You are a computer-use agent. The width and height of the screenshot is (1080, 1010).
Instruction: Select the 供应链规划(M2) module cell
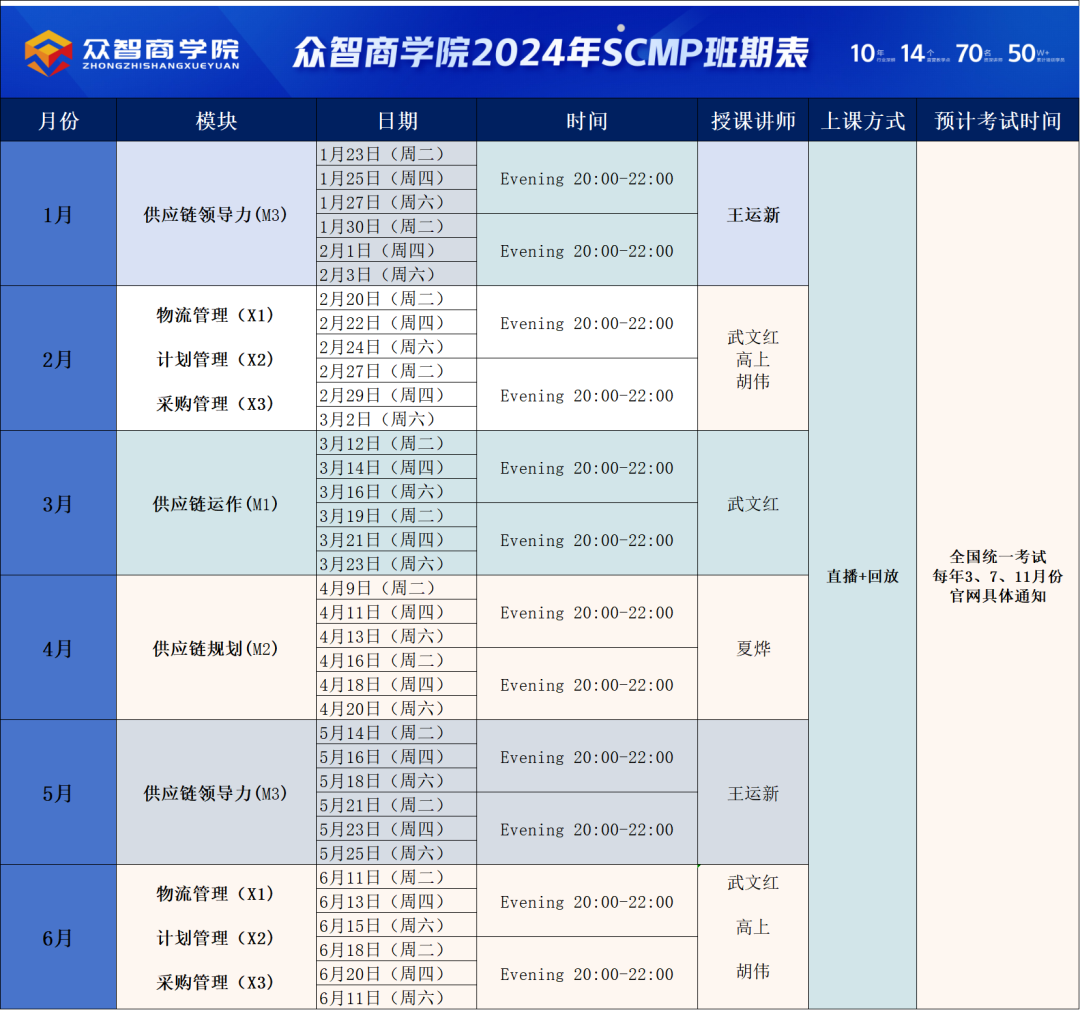pos(216,648)
